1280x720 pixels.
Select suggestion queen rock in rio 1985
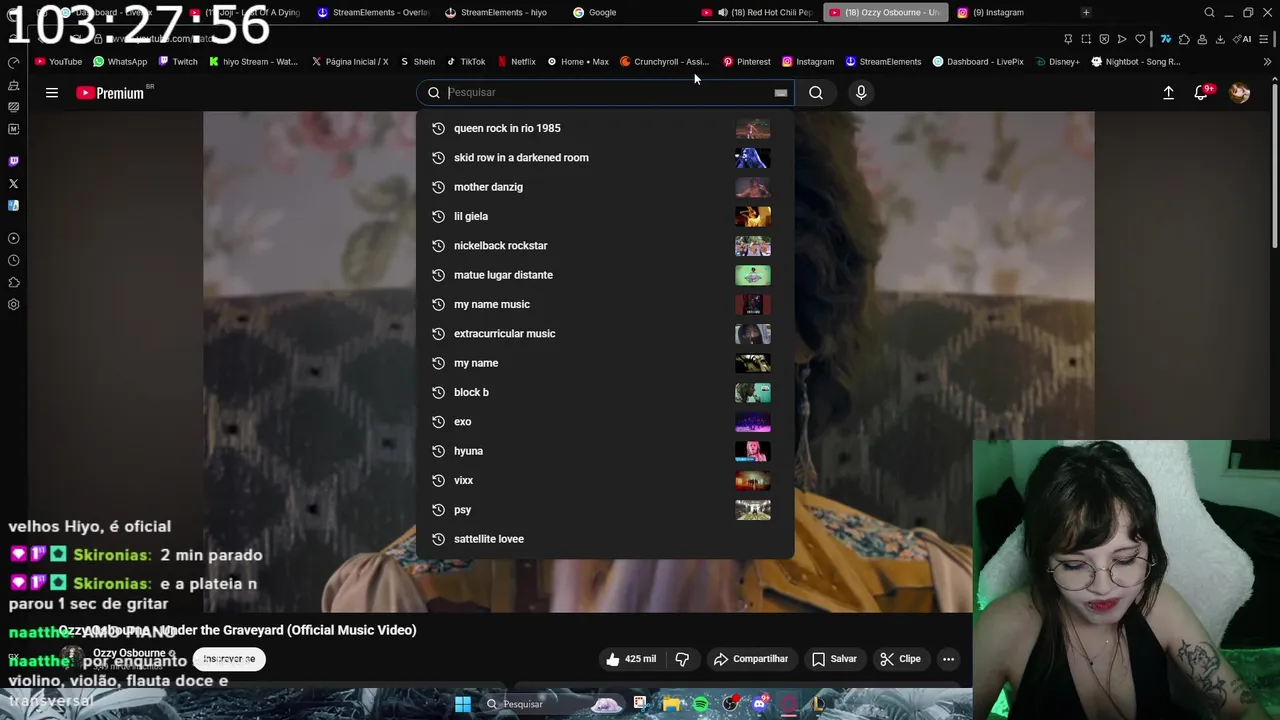tap(605, 128)
